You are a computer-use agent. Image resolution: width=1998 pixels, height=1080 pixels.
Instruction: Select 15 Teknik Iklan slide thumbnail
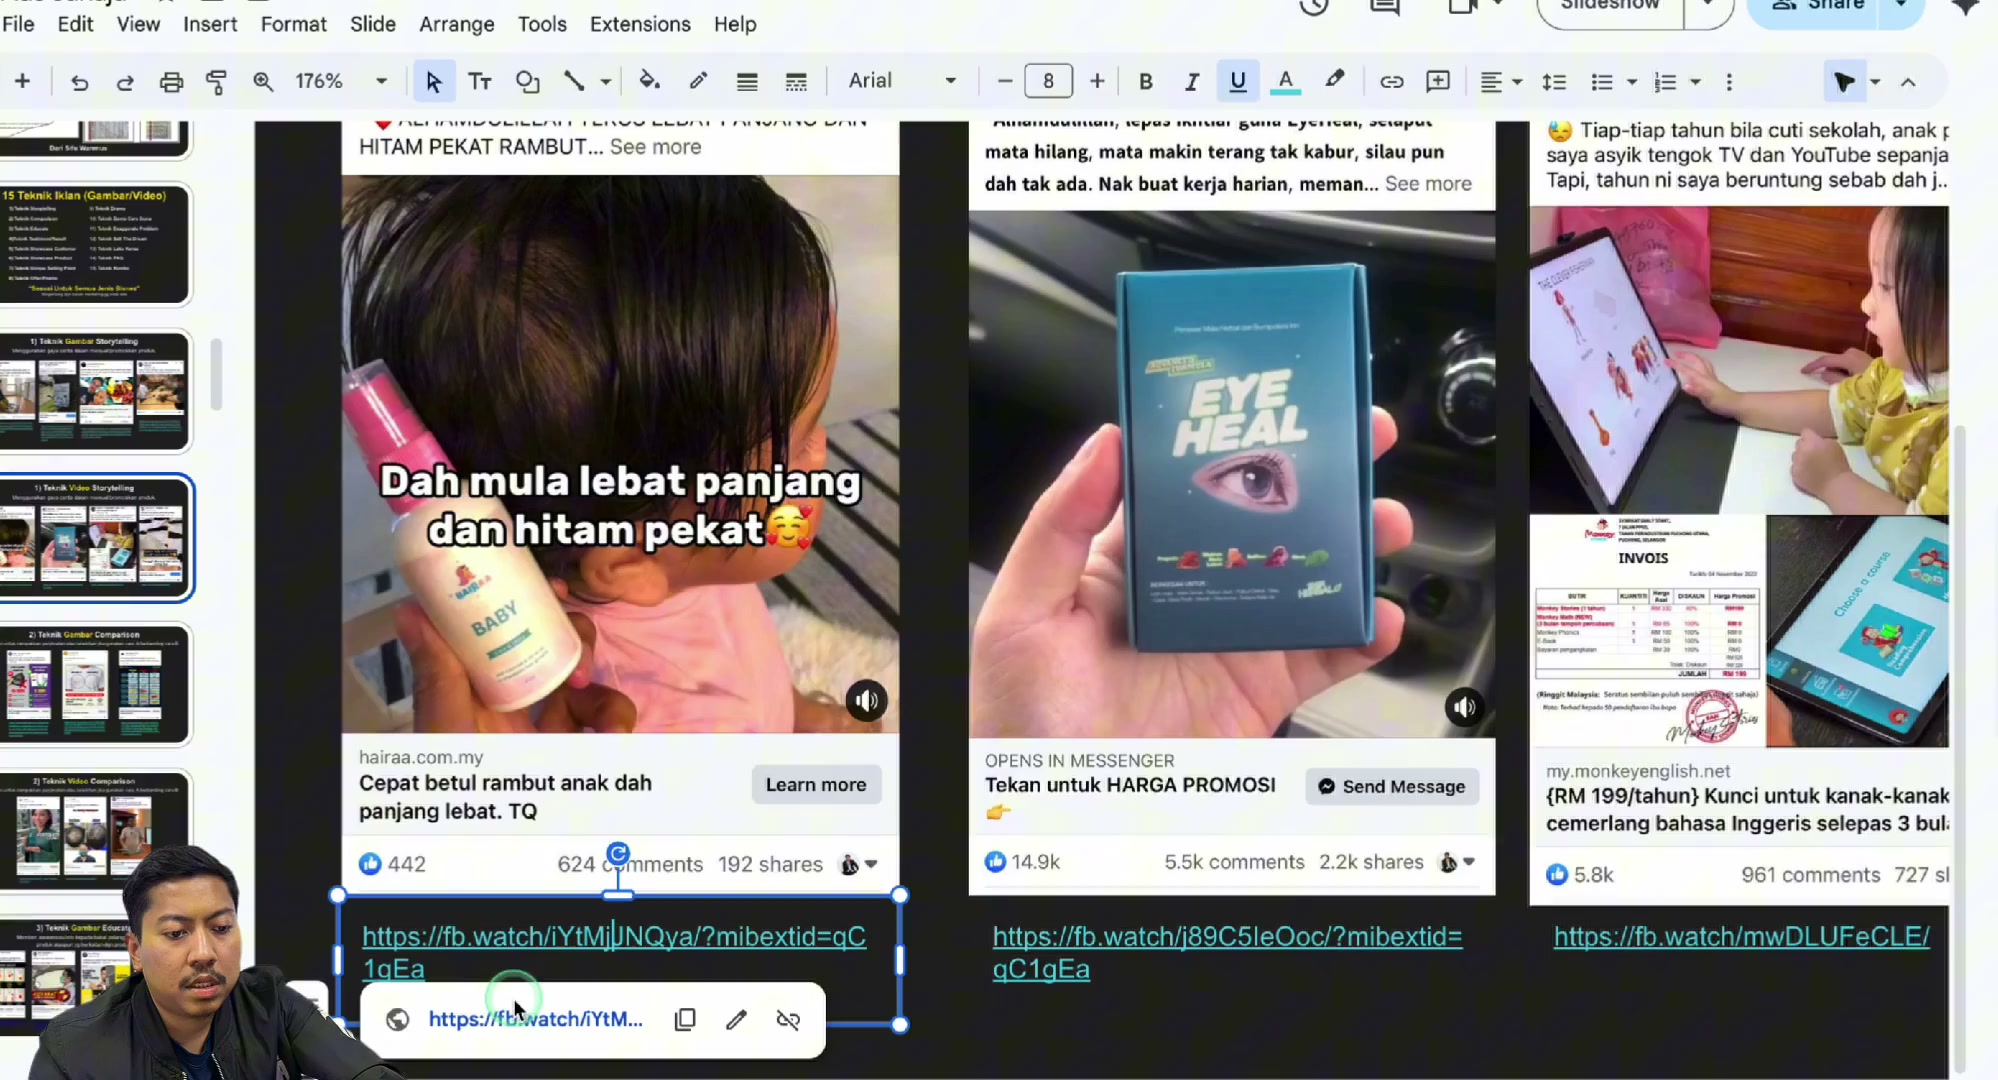(x=94, y=243)
